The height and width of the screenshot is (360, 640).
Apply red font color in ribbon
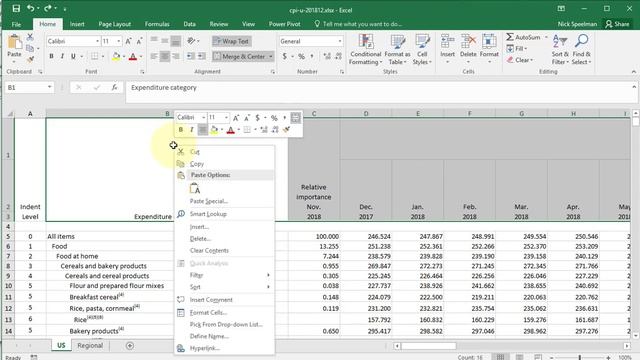click(x=133, y=56)
